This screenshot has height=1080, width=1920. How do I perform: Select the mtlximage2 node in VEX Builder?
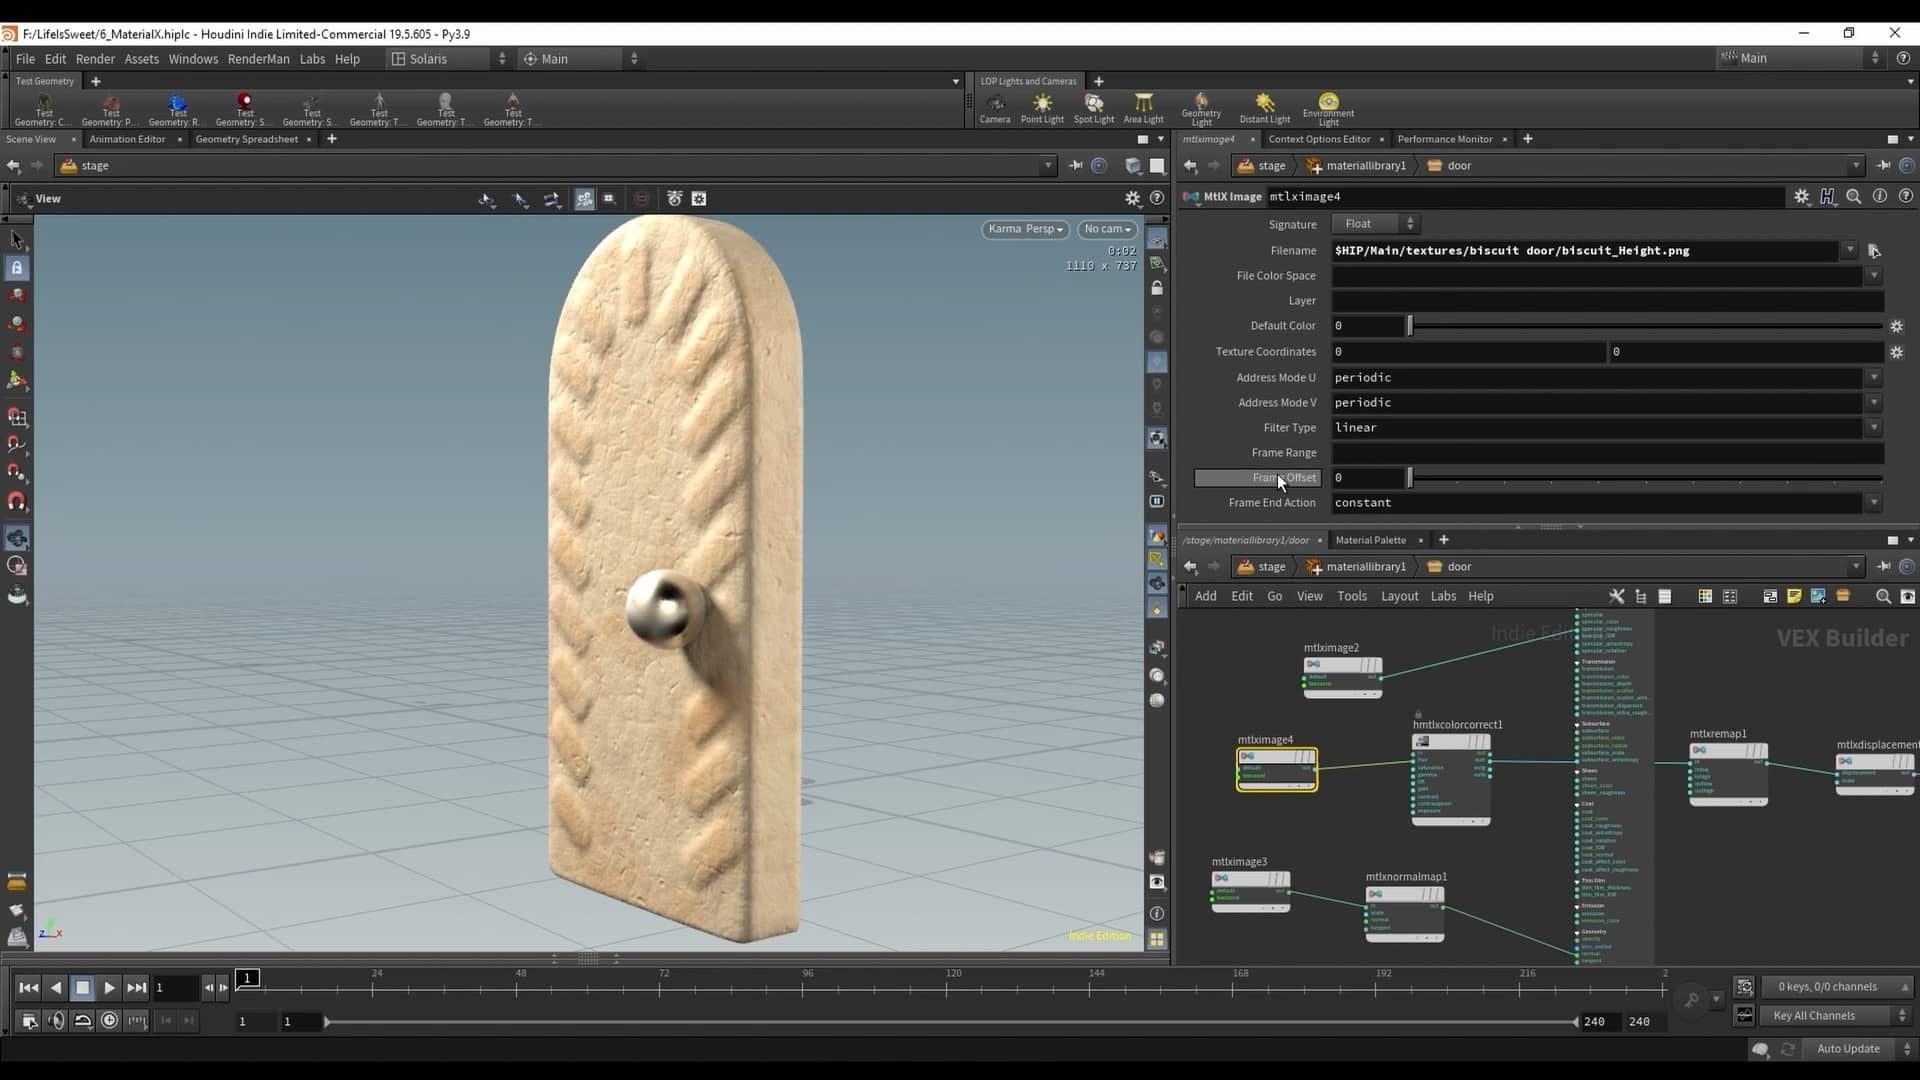click(1341, 665)
